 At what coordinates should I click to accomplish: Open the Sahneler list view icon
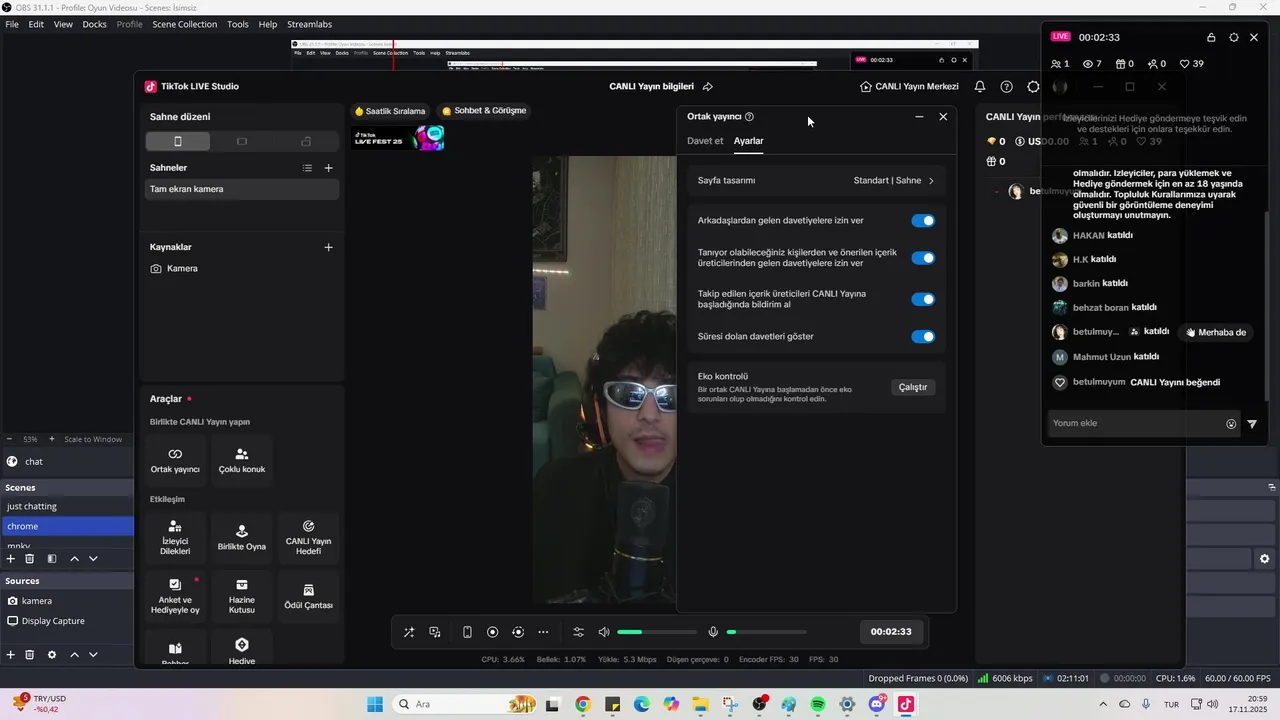[x=307, y=168]
